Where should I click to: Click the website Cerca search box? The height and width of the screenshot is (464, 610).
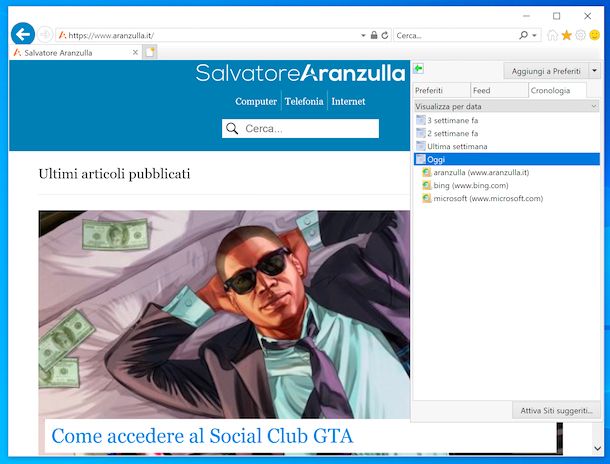pyautogui.click(x=300, y=128)
